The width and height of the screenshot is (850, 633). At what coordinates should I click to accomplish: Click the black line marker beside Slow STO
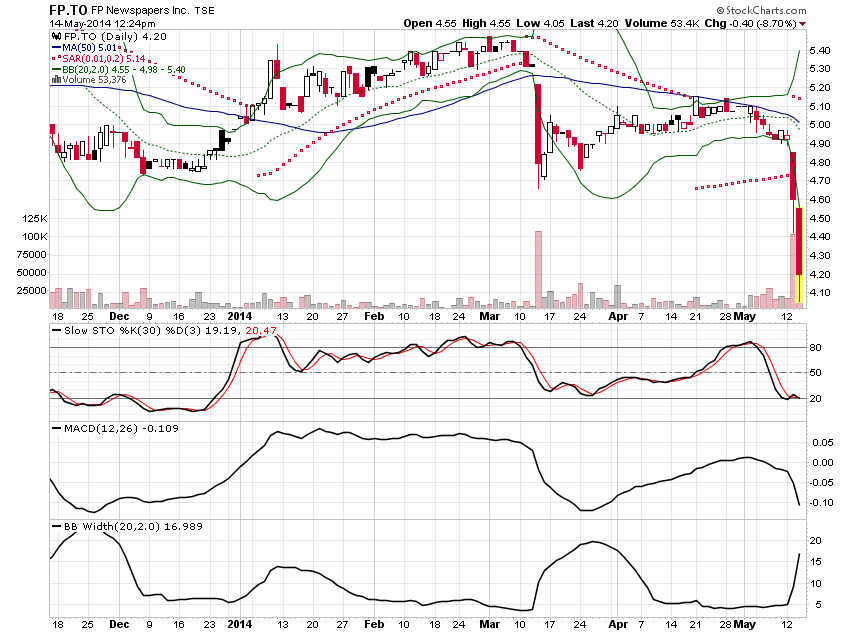point(56,330)
